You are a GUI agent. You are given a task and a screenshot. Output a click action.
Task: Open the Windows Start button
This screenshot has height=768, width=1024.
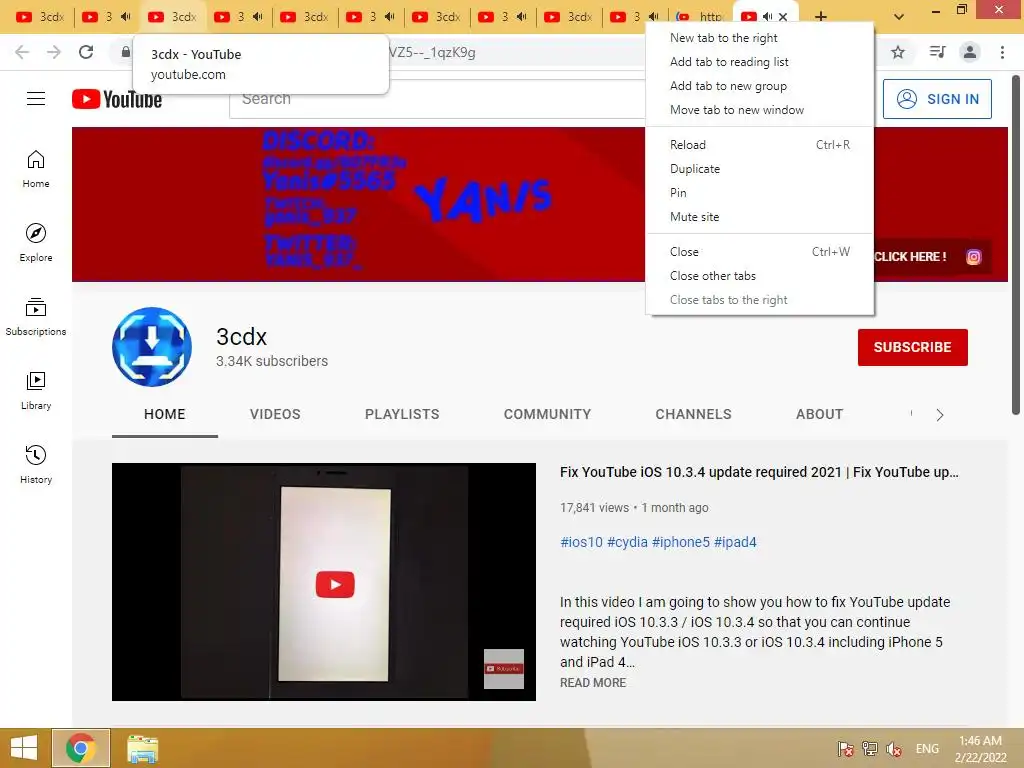tap(24, 748)
